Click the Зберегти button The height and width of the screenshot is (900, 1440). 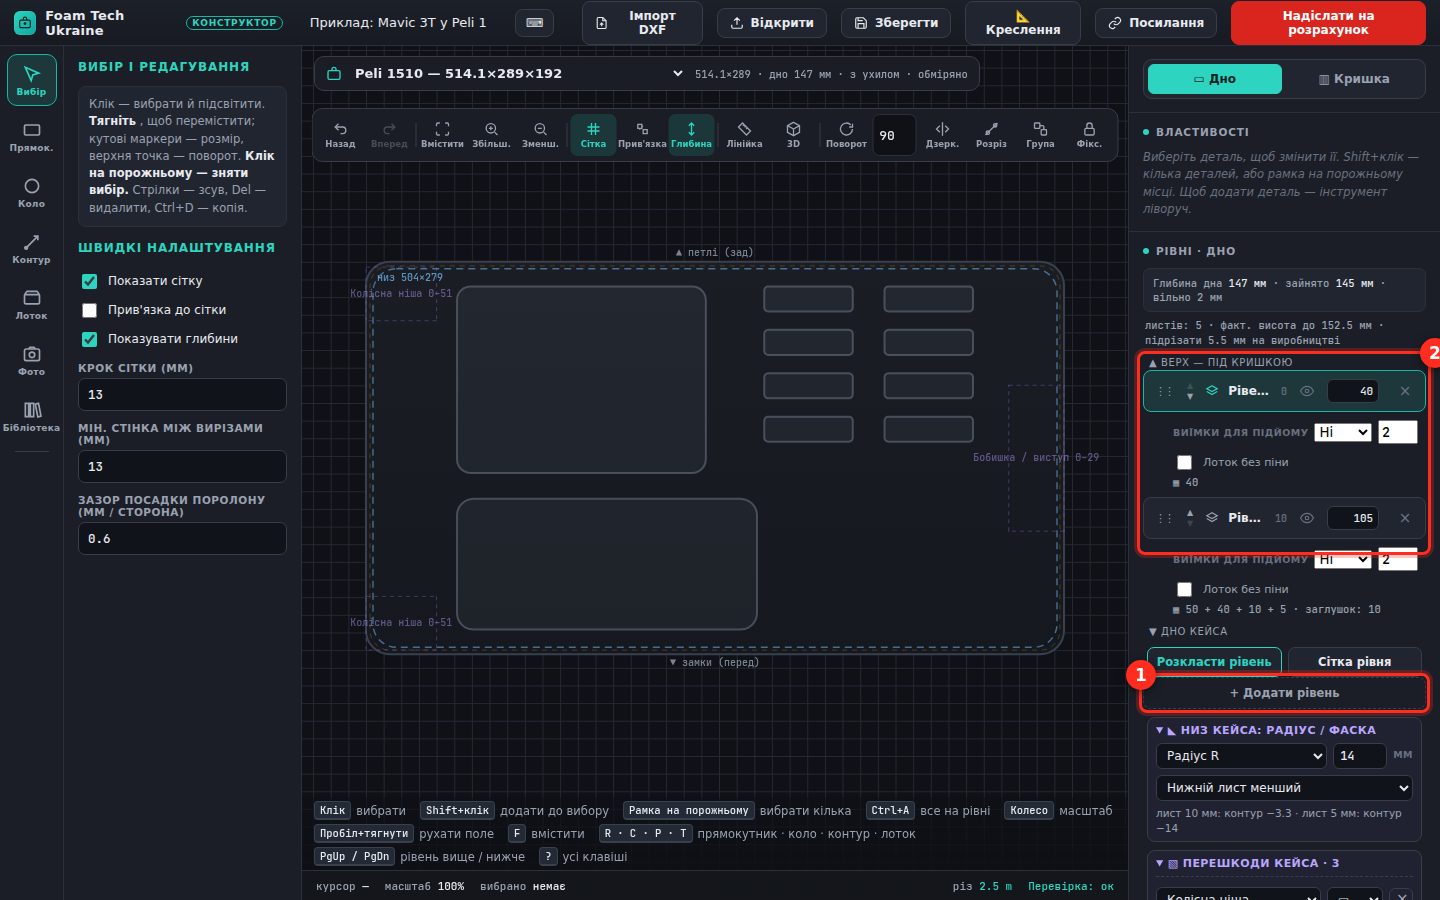click(896, 22)
